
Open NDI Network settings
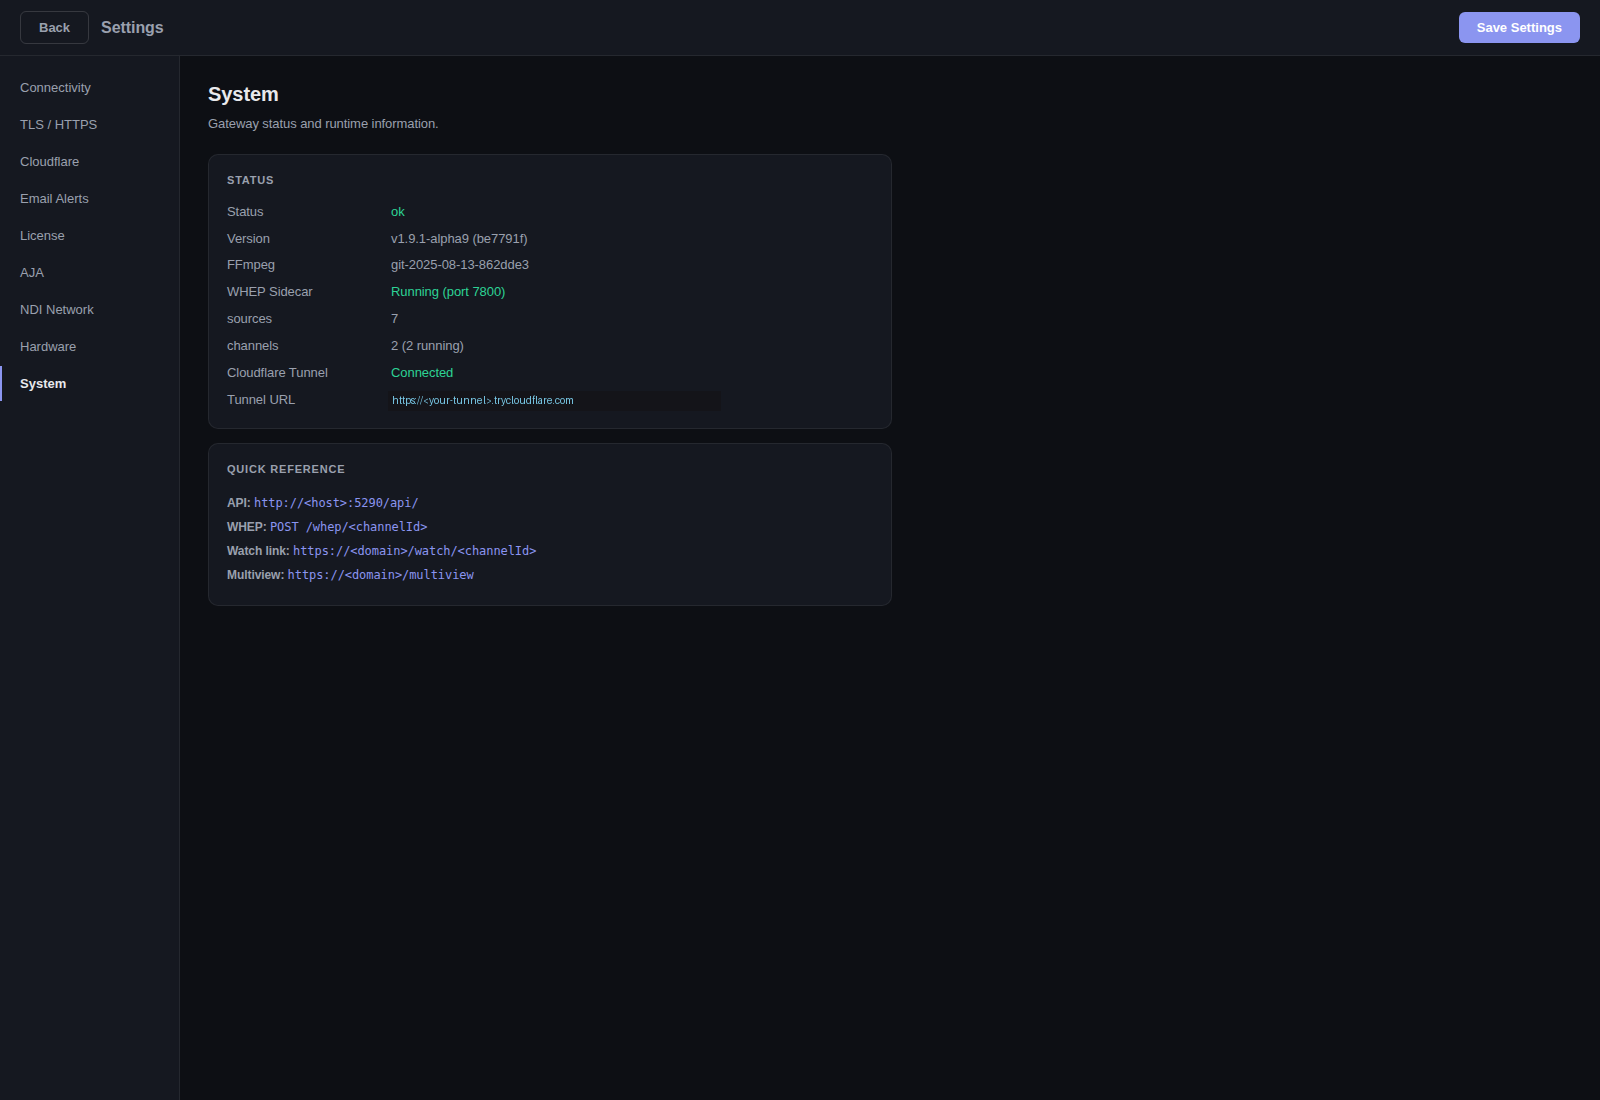click(x=90, y=310)
